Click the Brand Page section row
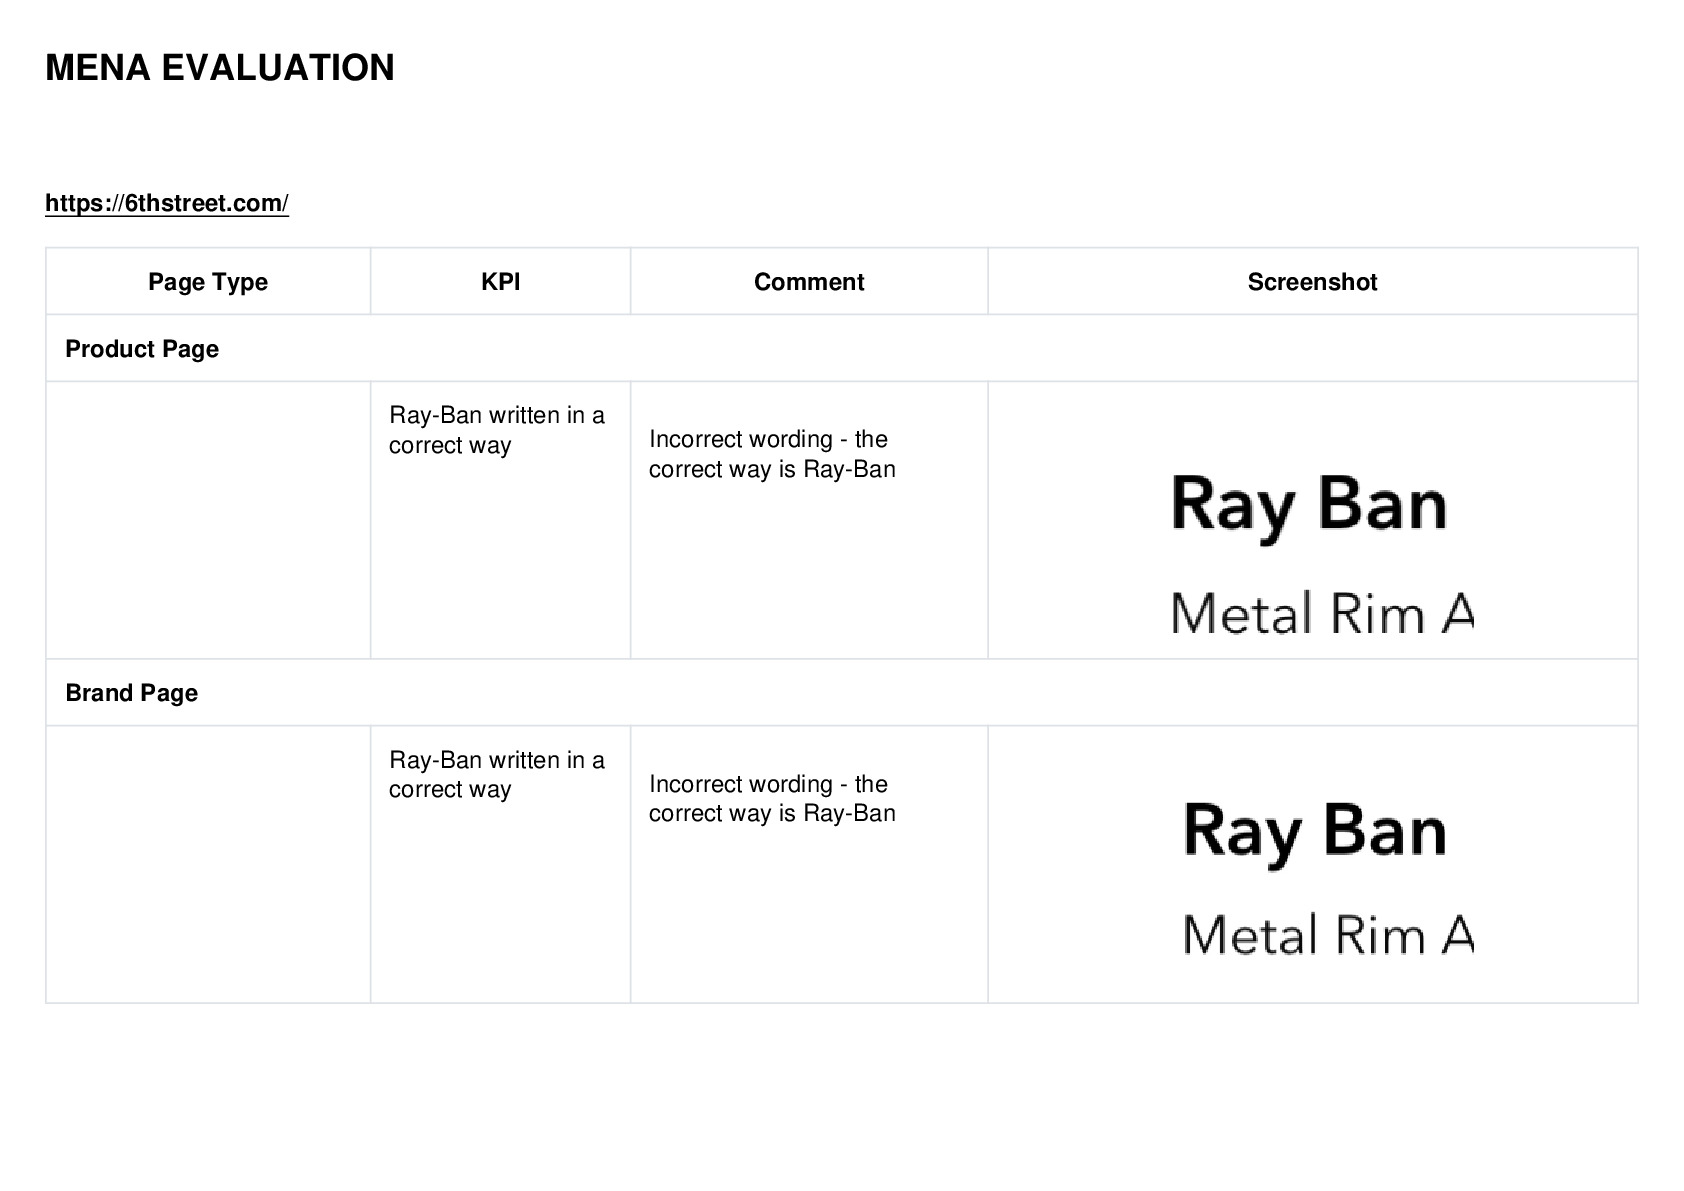The height and width of the screenshot is (1191, 1684). pyautogui.click(x=842, y=692)
